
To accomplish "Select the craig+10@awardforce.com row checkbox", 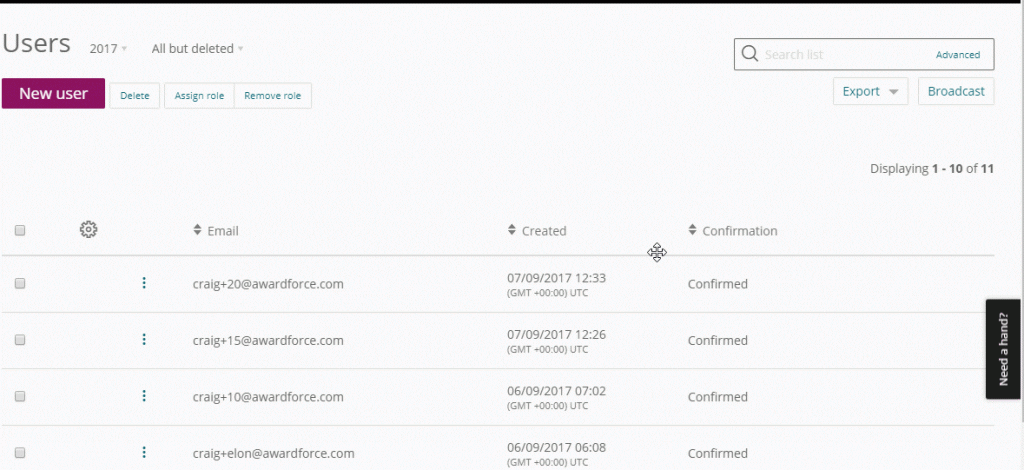I will click(x=20, y=397).
